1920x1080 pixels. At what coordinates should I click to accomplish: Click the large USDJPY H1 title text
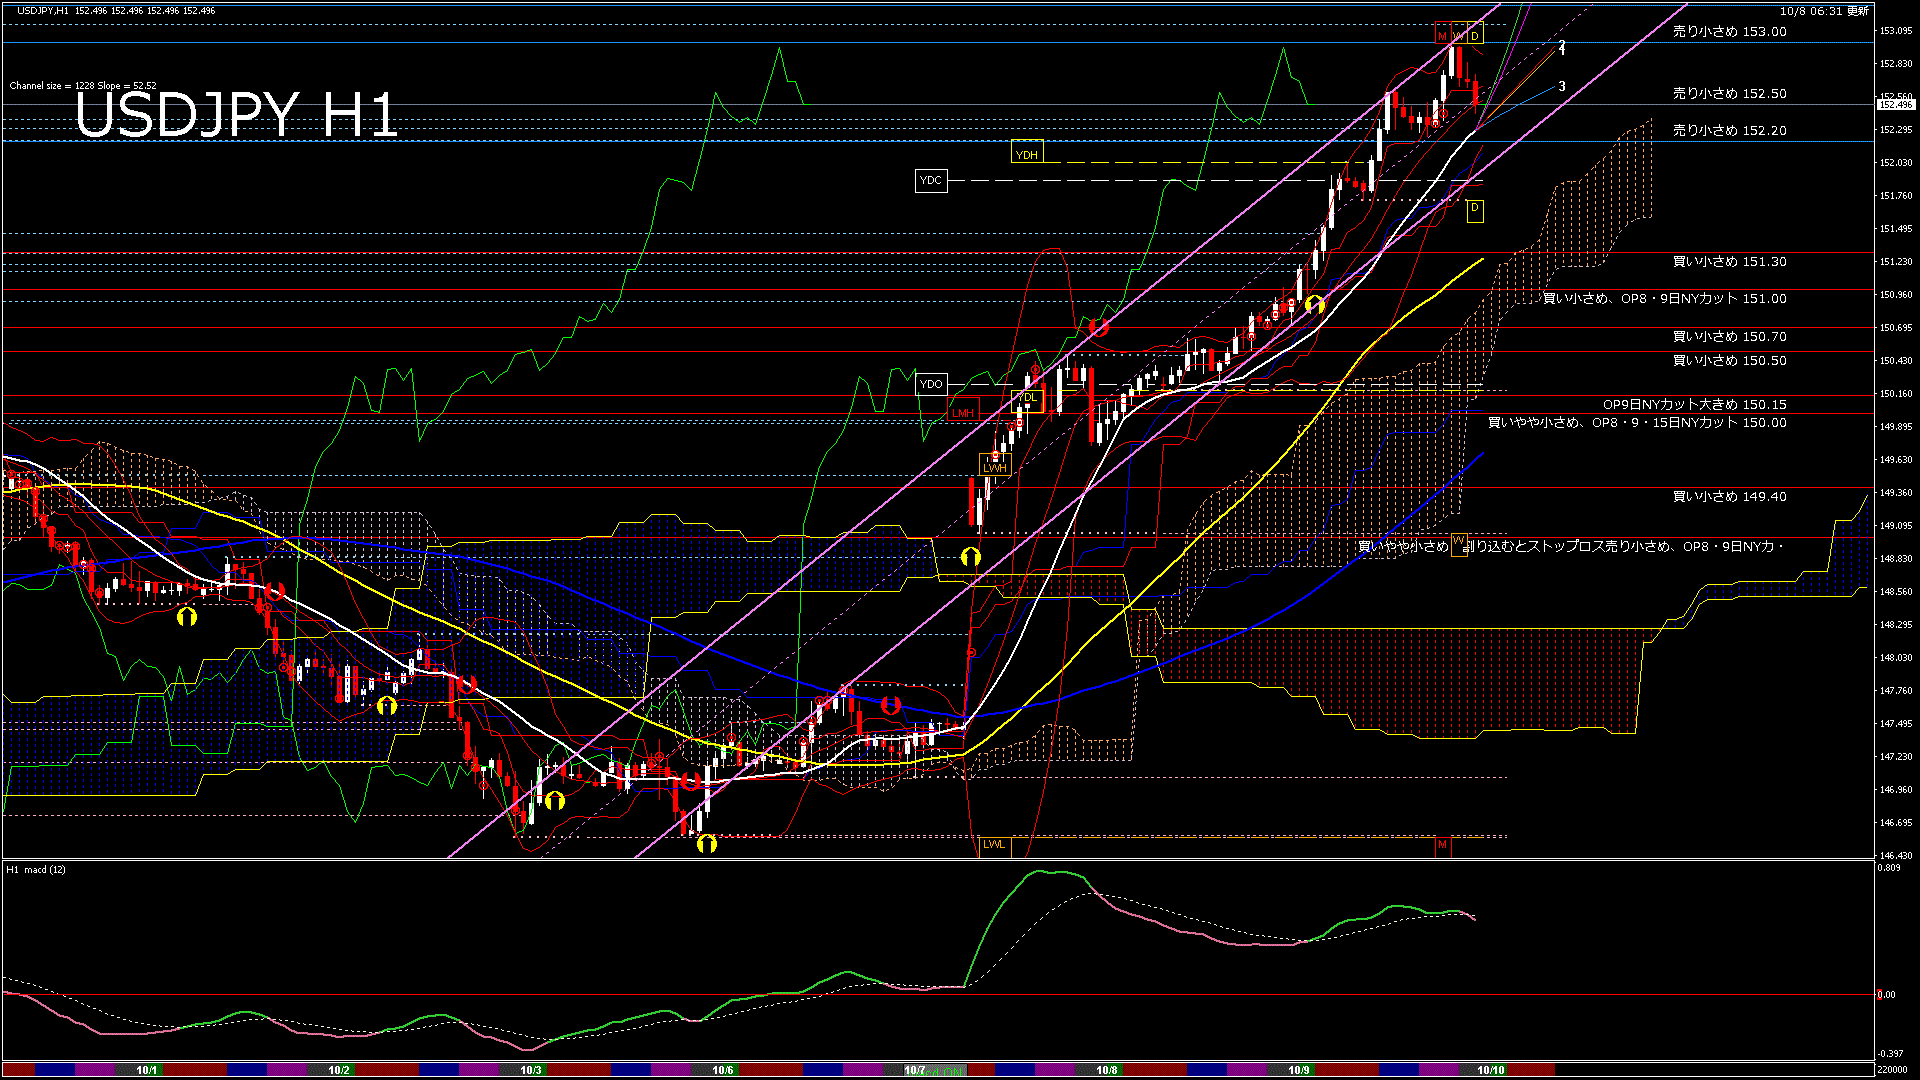click(236, 115)
